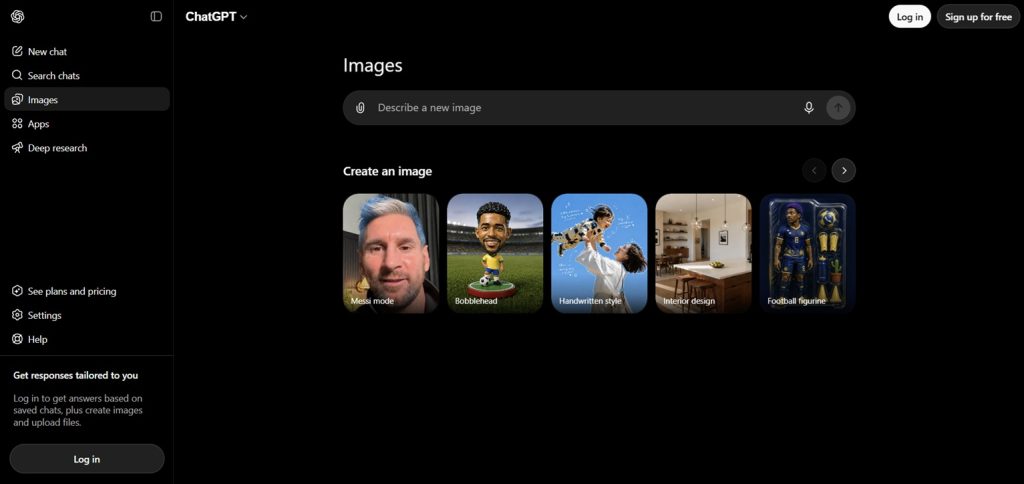Click the Apps grid icon
Screen dimensions: 1024x484
tap(18, 123)
